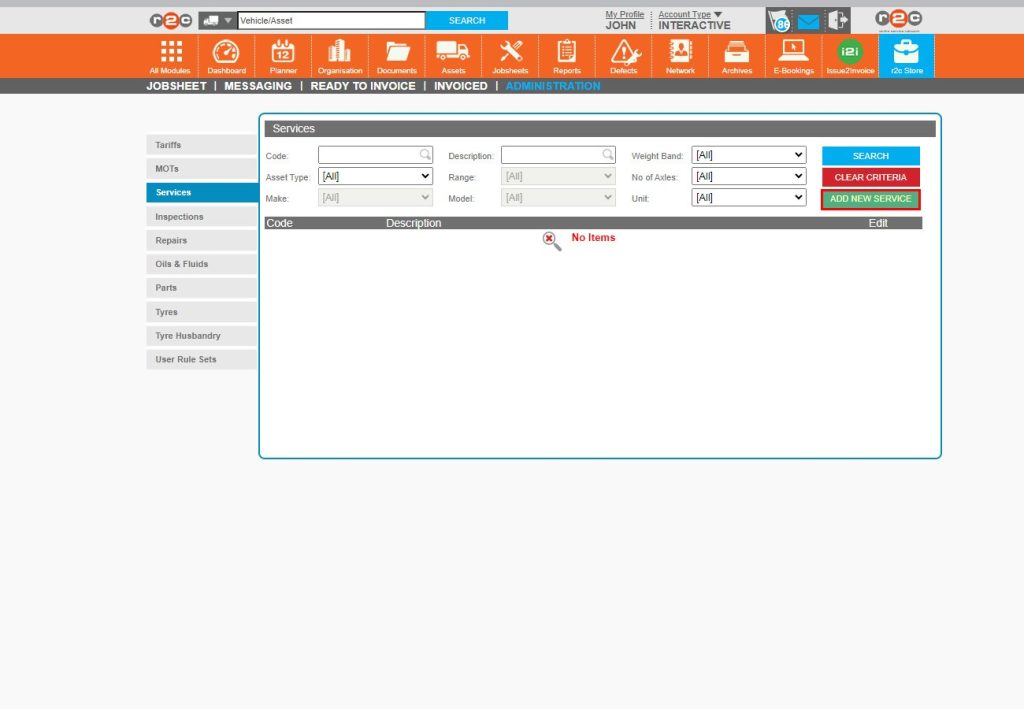Open the notifications tag icon showing 86
The image size is (1024, 709).
point(779,22)
